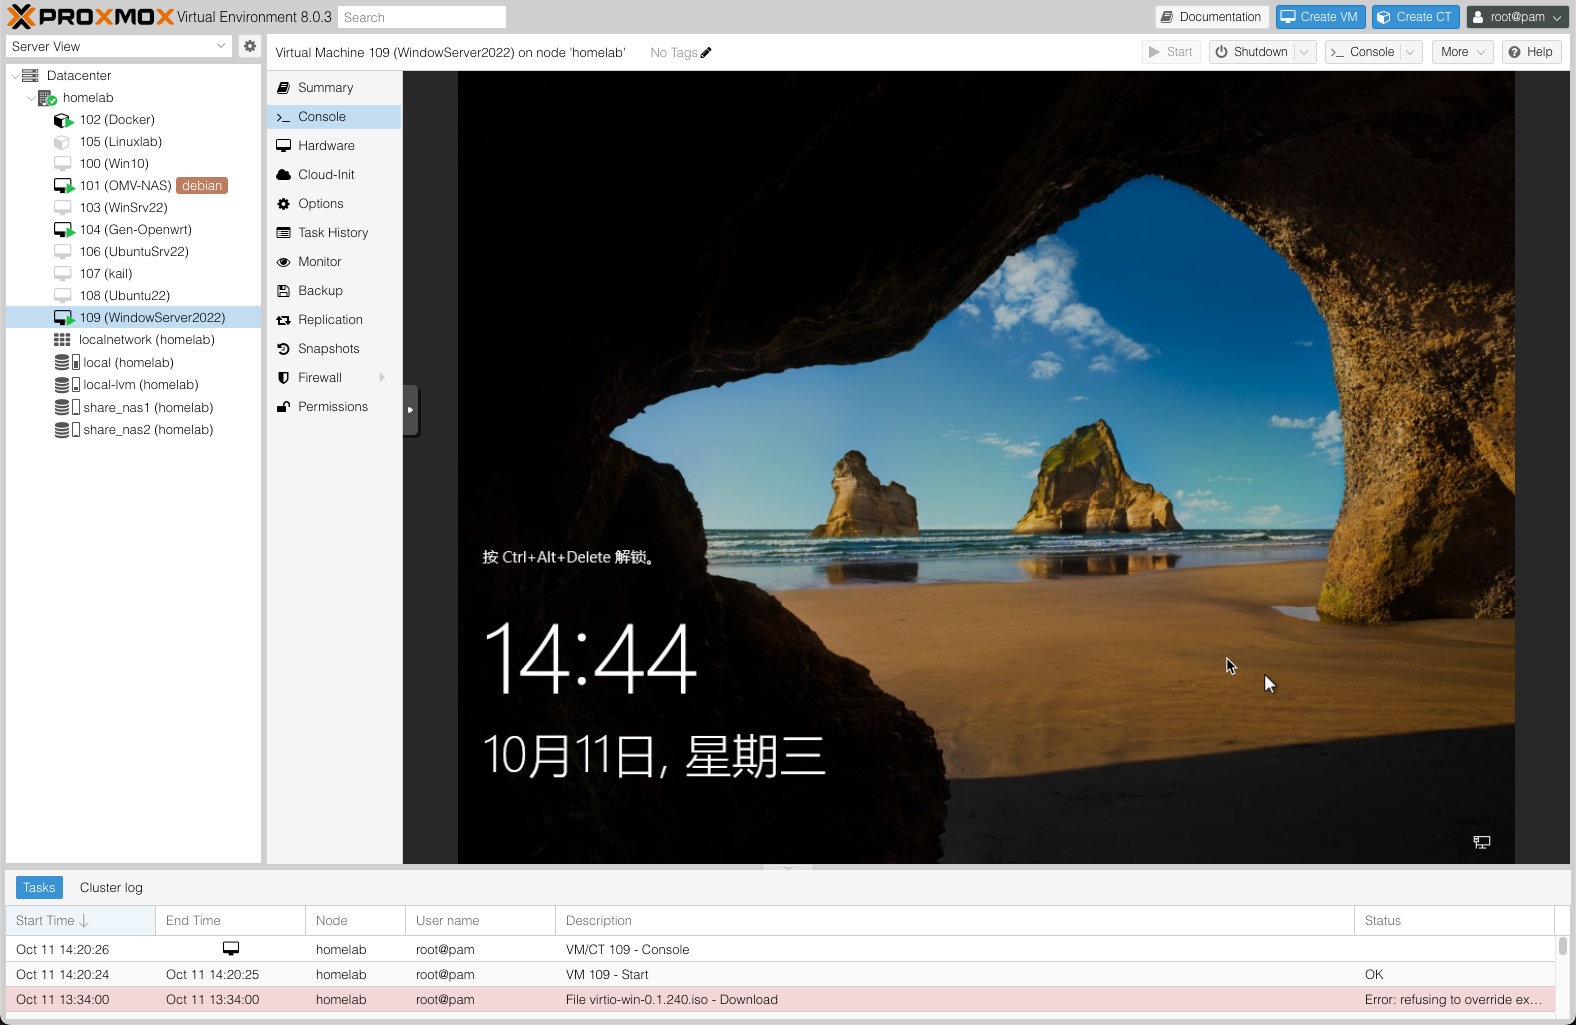Click the 101 (OMV-NAS) VM icon

64,186
